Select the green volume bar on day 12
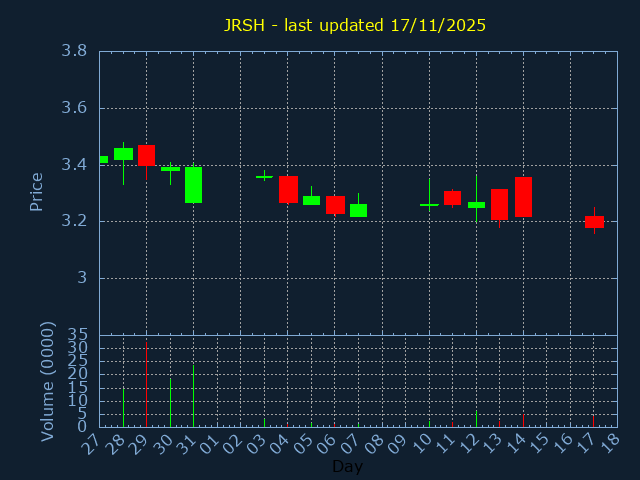This screenshot has height=480, width=640. [476, 419]
